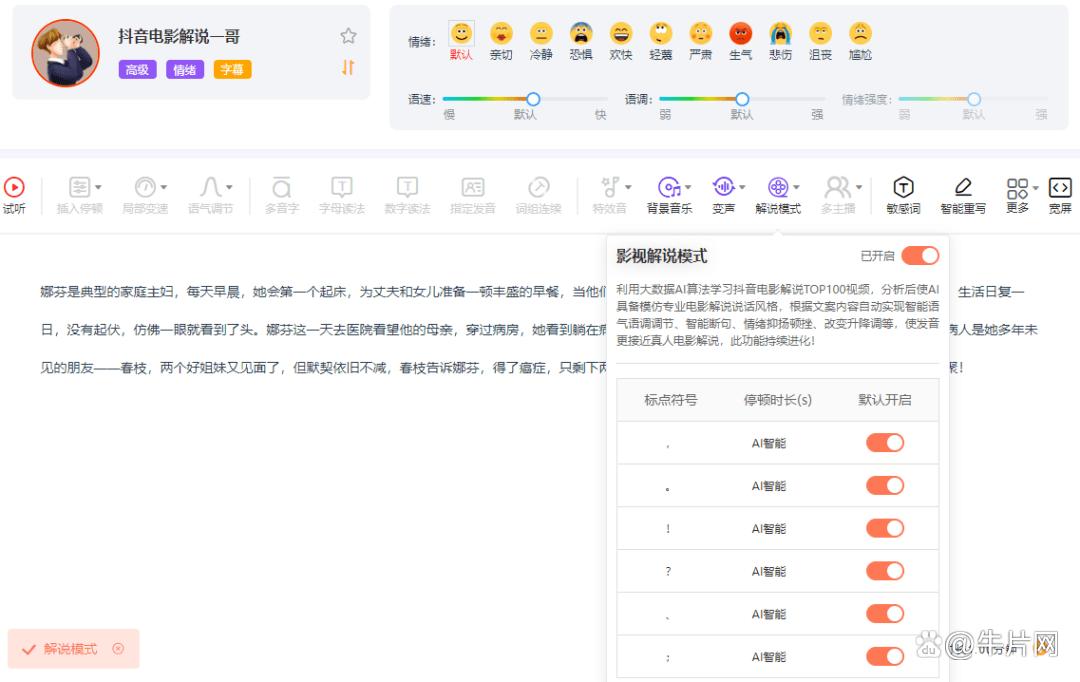The width and height of the screenshot is (1080, 682).
Task: Click the 高级 tag under the speaker name
Action: click(x=137, y=70)
